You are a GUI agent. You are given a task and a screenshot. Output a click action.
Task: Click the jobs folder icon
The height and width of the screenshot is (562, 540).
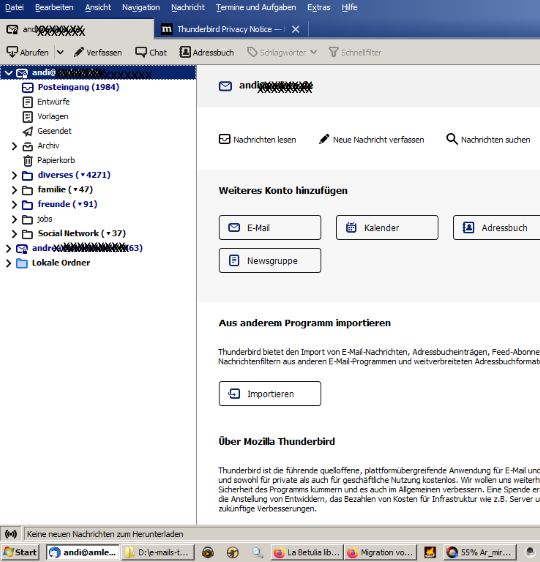(28, 219)
